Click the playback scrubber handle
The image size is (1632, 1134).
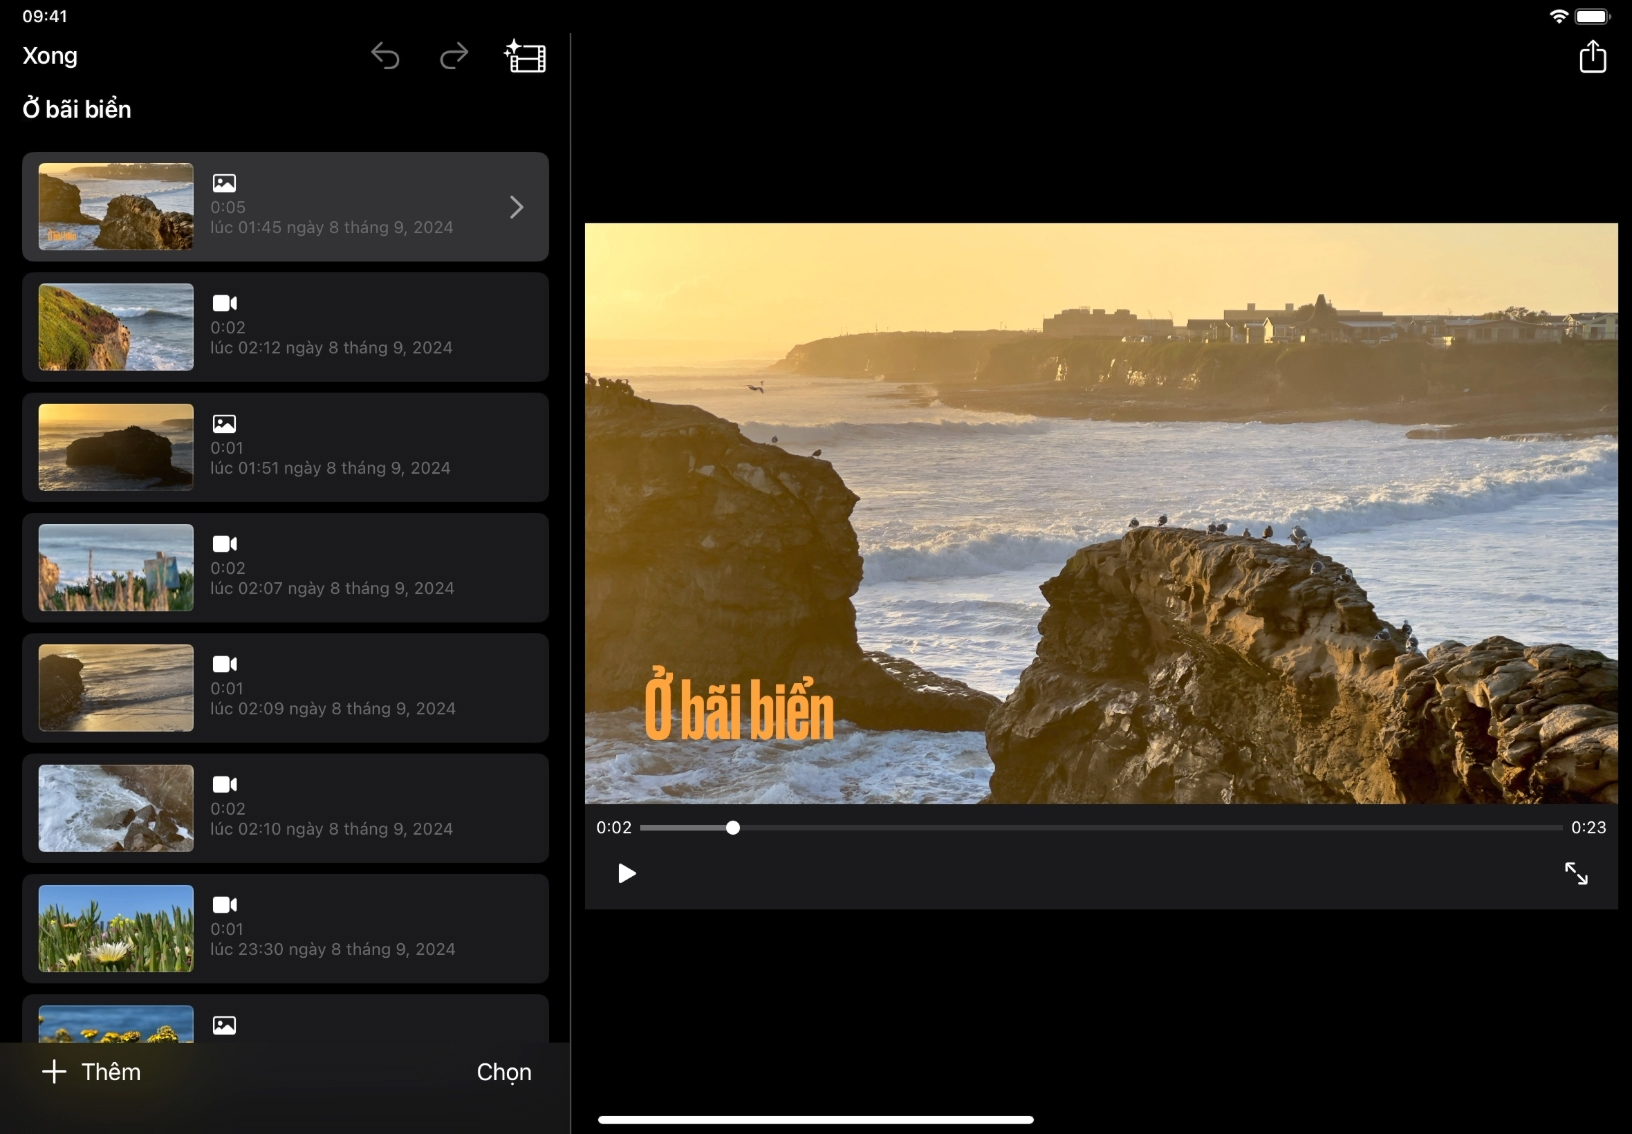coord(733,828)
